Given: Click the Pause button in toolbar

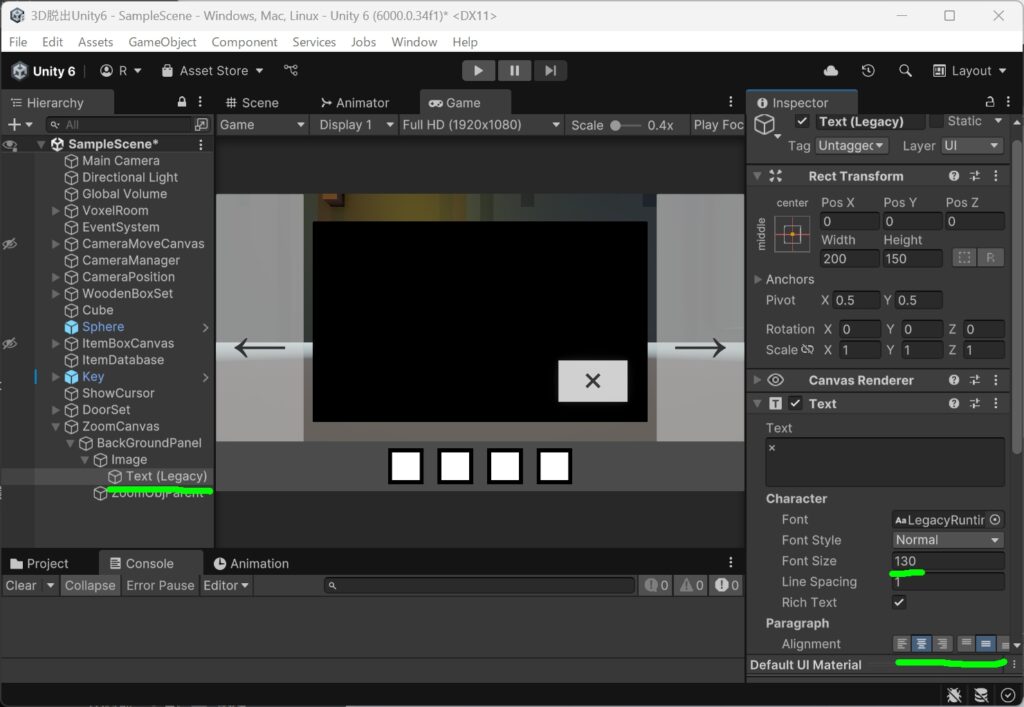Looking at the screenshot, I should click(515, 71).
